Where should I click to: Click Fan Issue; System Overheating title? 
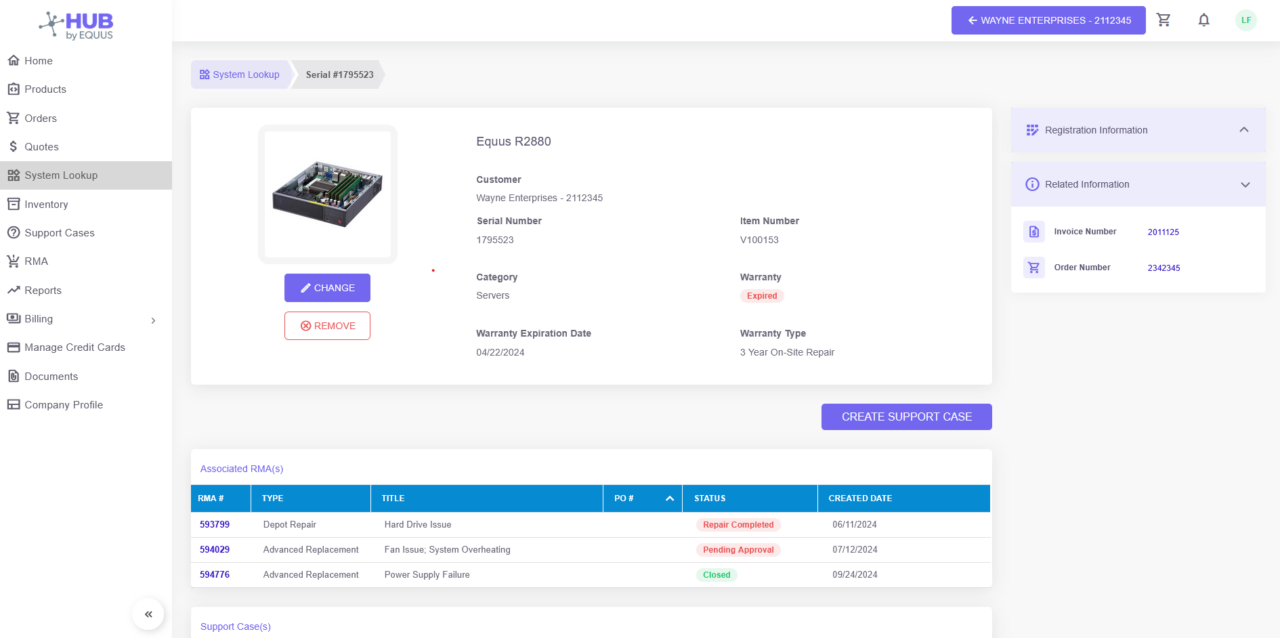tap(447, 549)
